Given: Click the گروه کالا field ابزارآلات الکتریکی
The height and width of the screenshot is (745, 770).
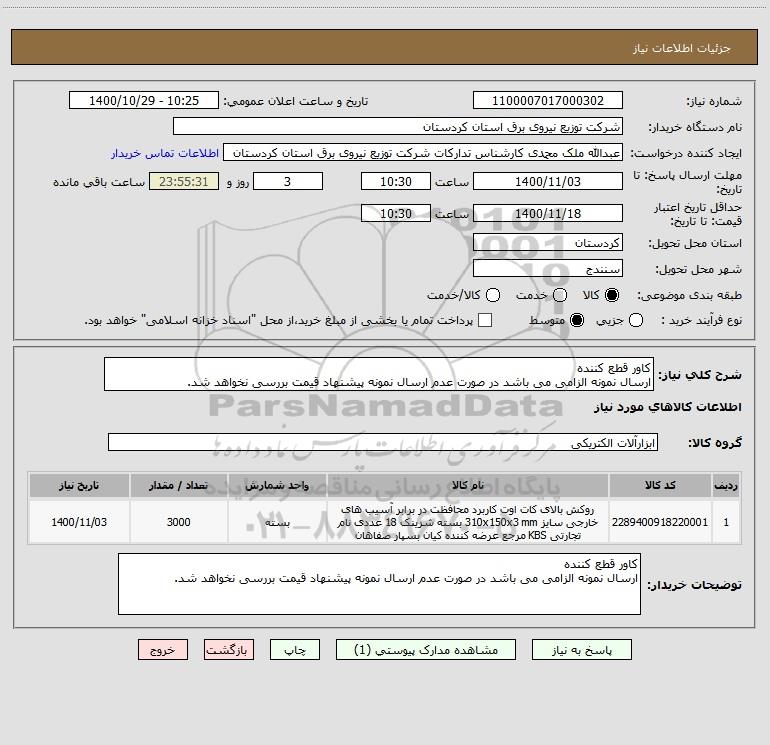Looking at the screenshot, I should 383,442.
